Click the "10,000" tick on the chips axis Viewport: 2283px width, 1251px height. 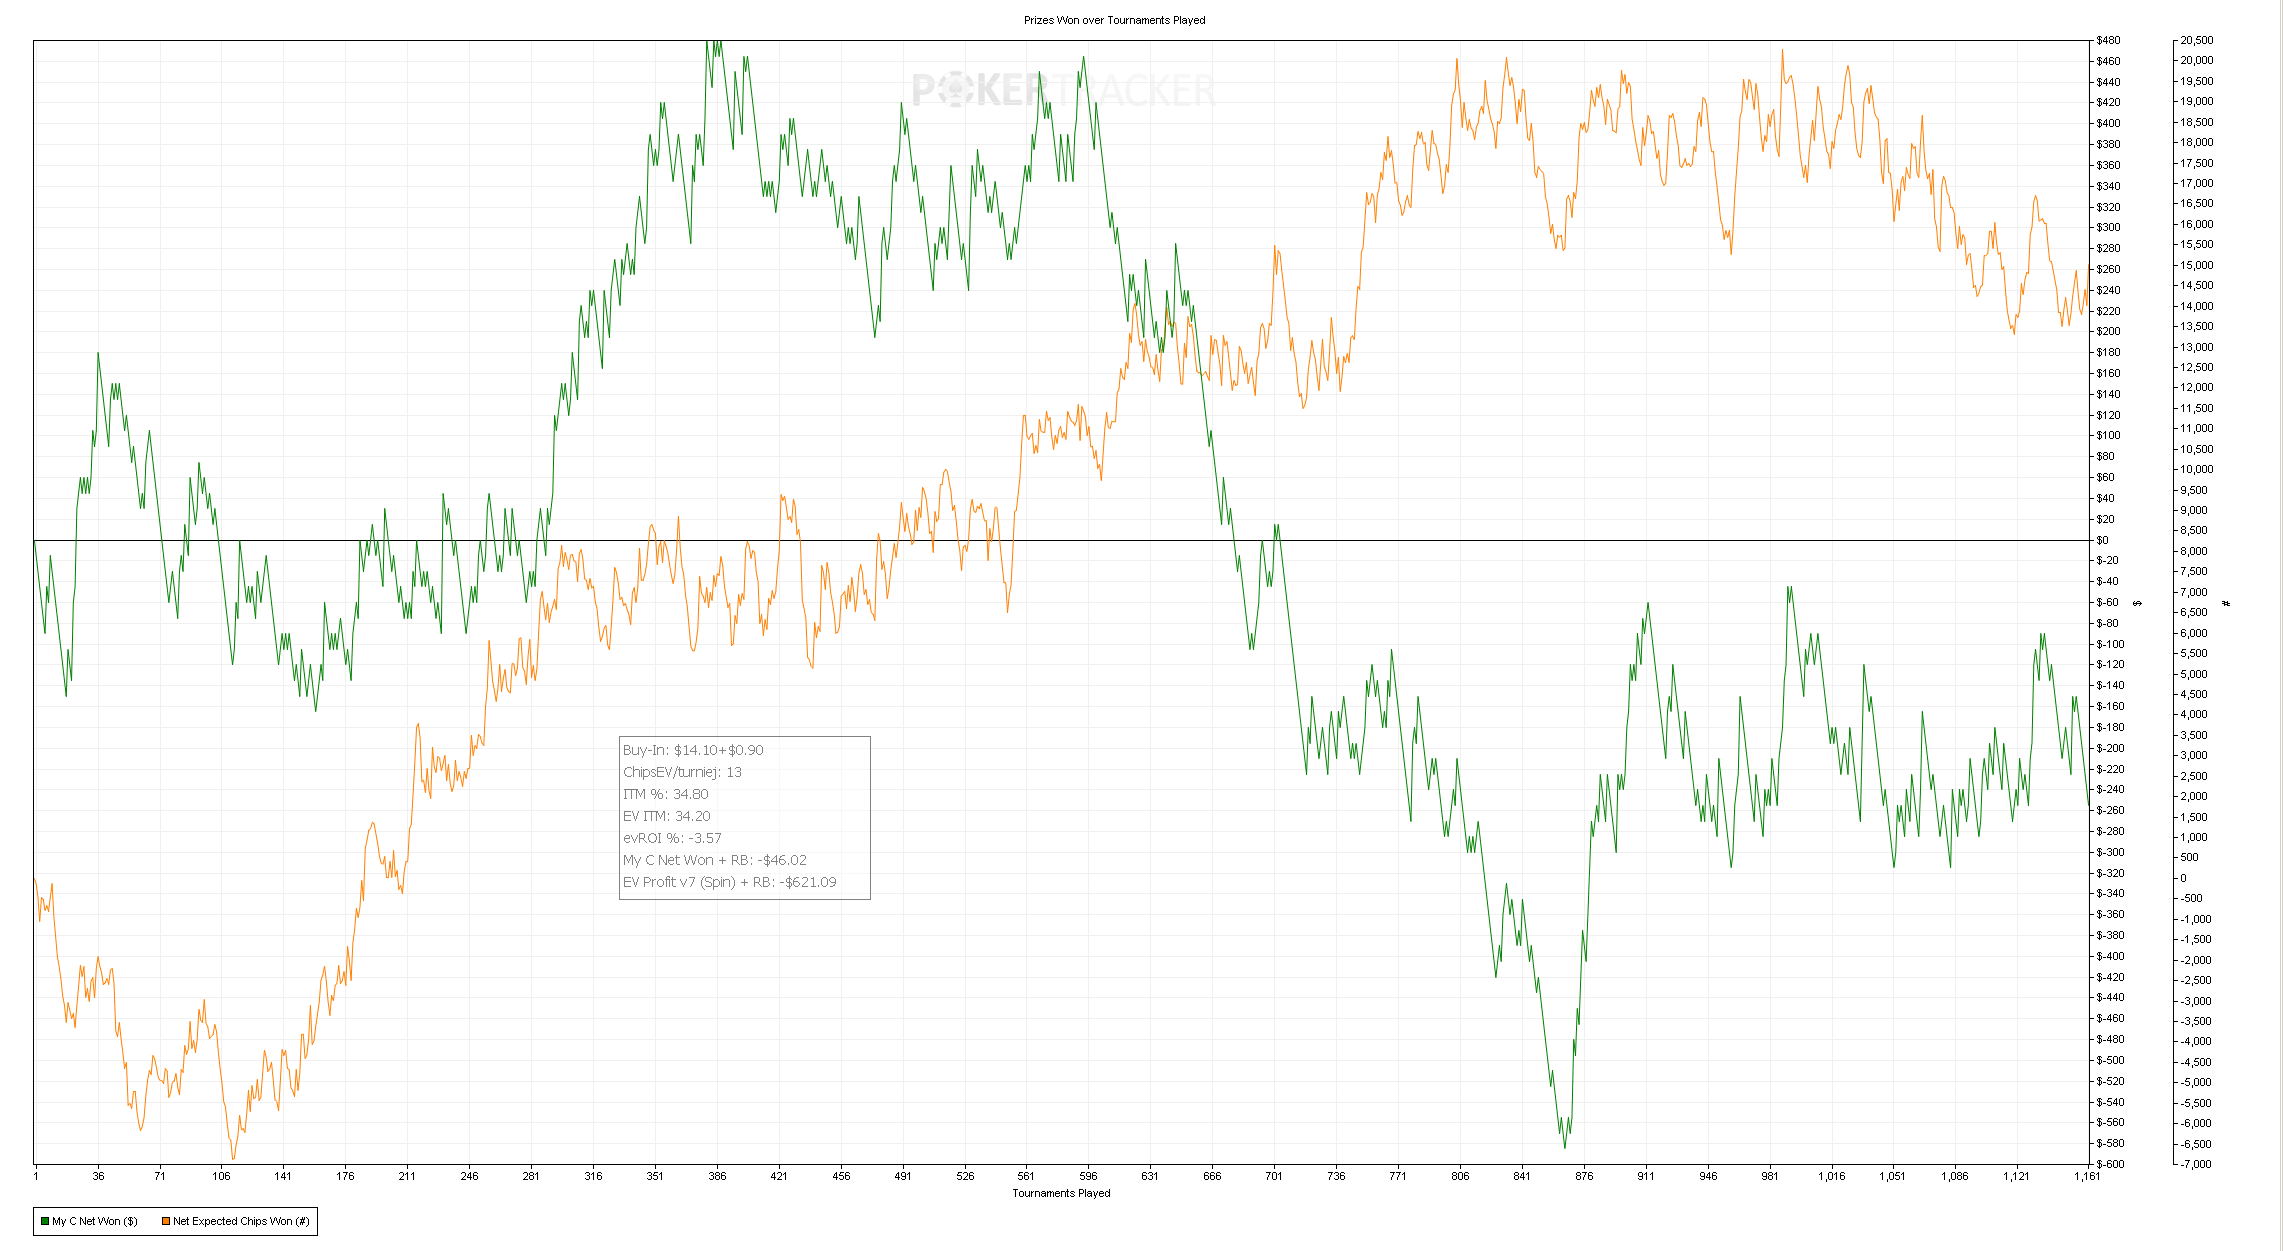point(2197,469)
